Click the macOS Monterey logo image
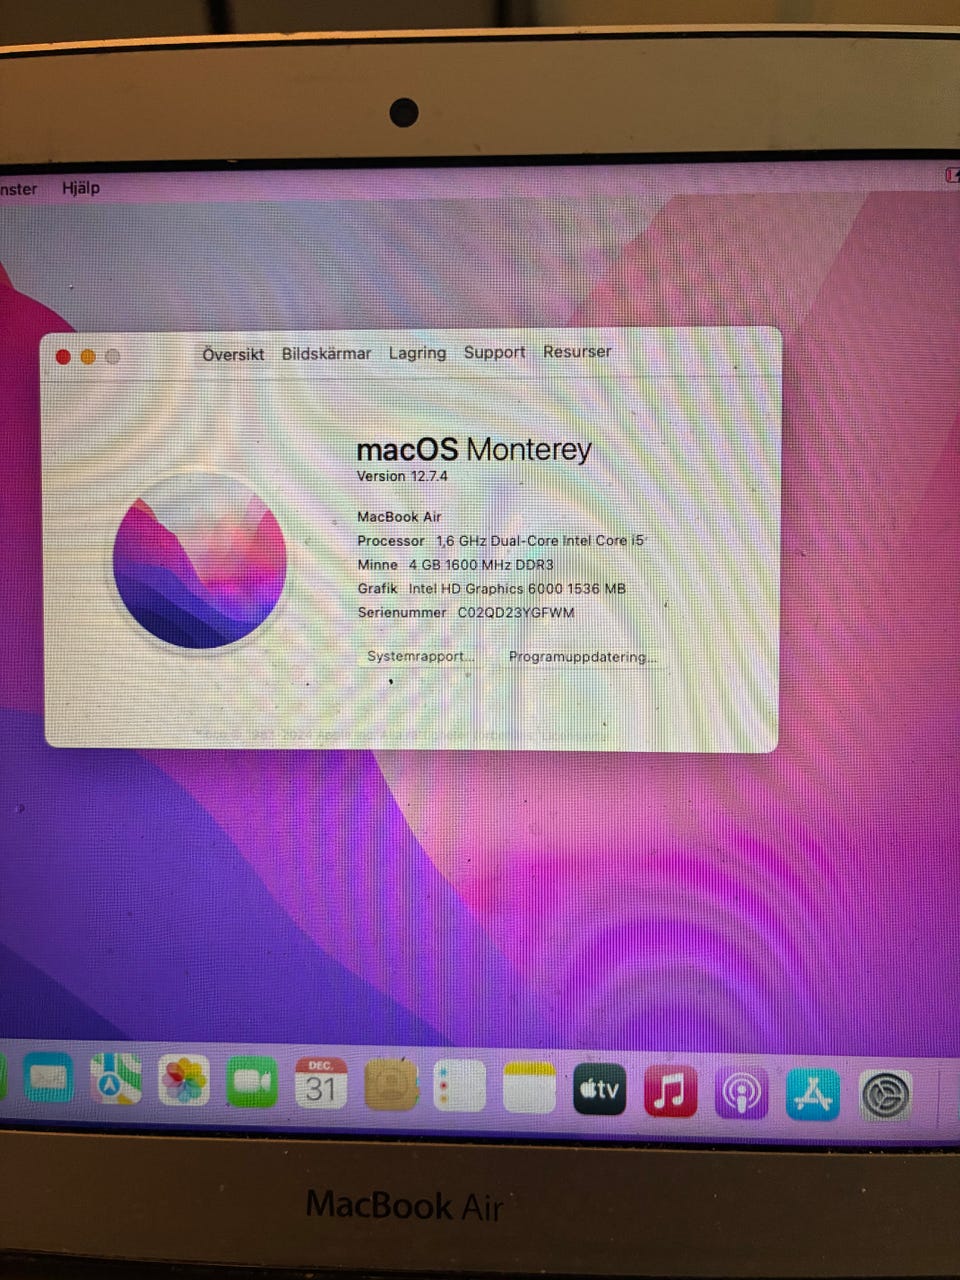The image size is (960, 1280). [x=200, y=560]
